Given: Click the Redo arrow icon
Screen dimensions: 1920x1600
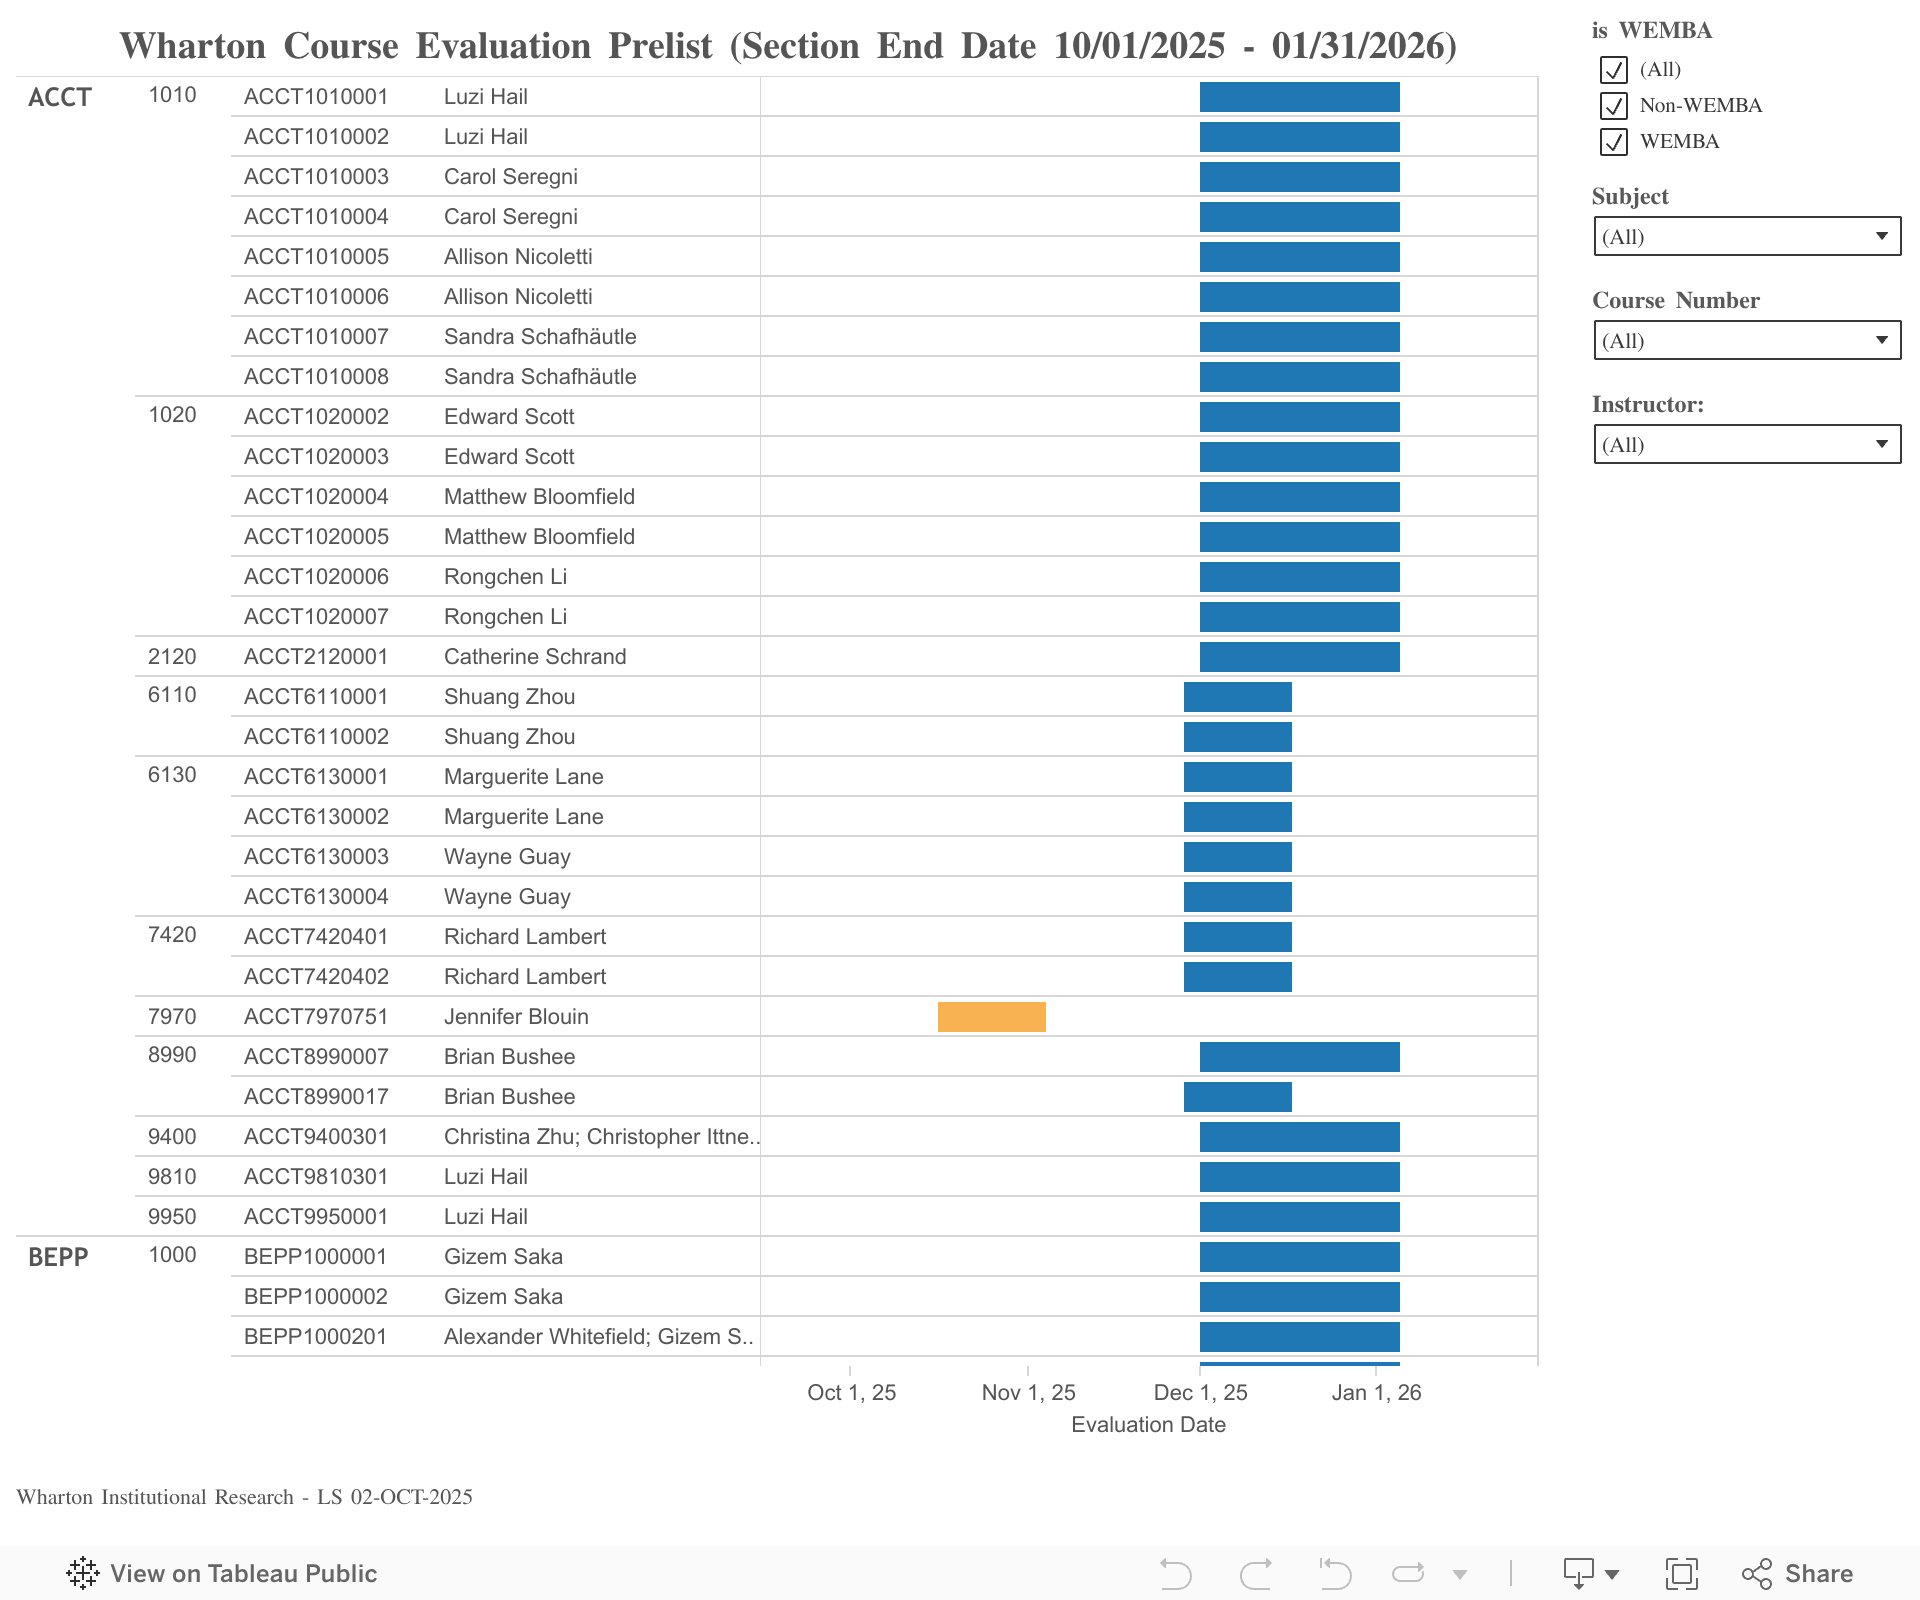Looking at the screenshot, I should 1255,1573.
